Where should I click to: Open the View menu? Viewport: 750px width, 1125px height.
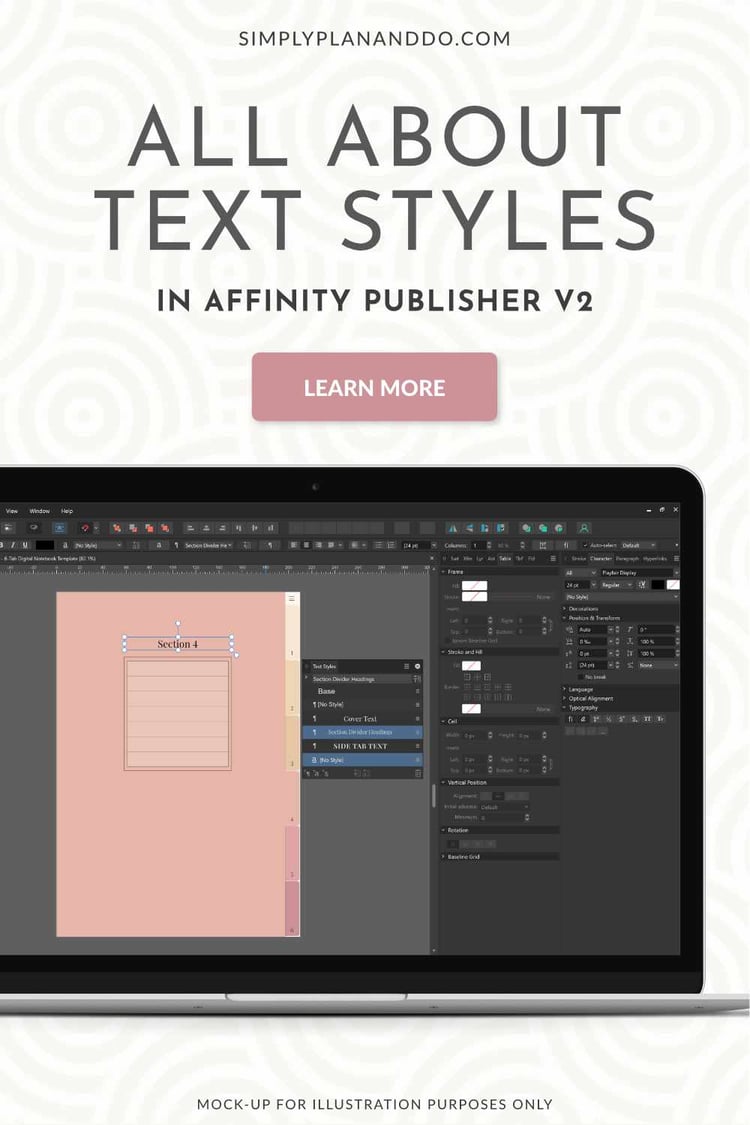click(12, 511)
